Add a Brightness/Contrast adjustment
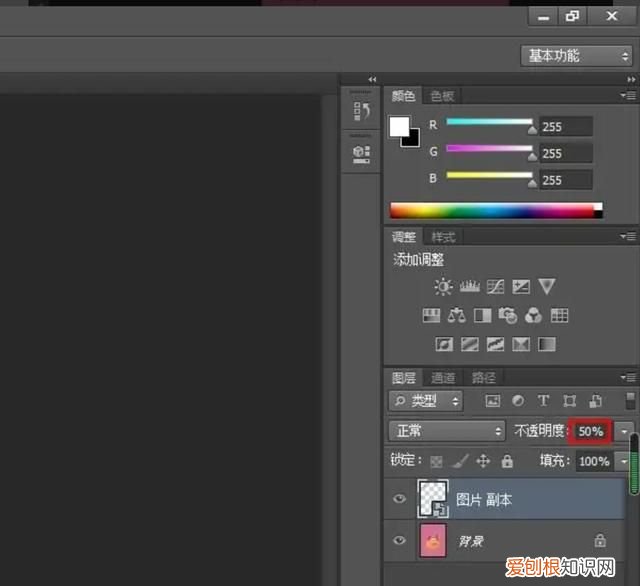 tap(443, 286)
